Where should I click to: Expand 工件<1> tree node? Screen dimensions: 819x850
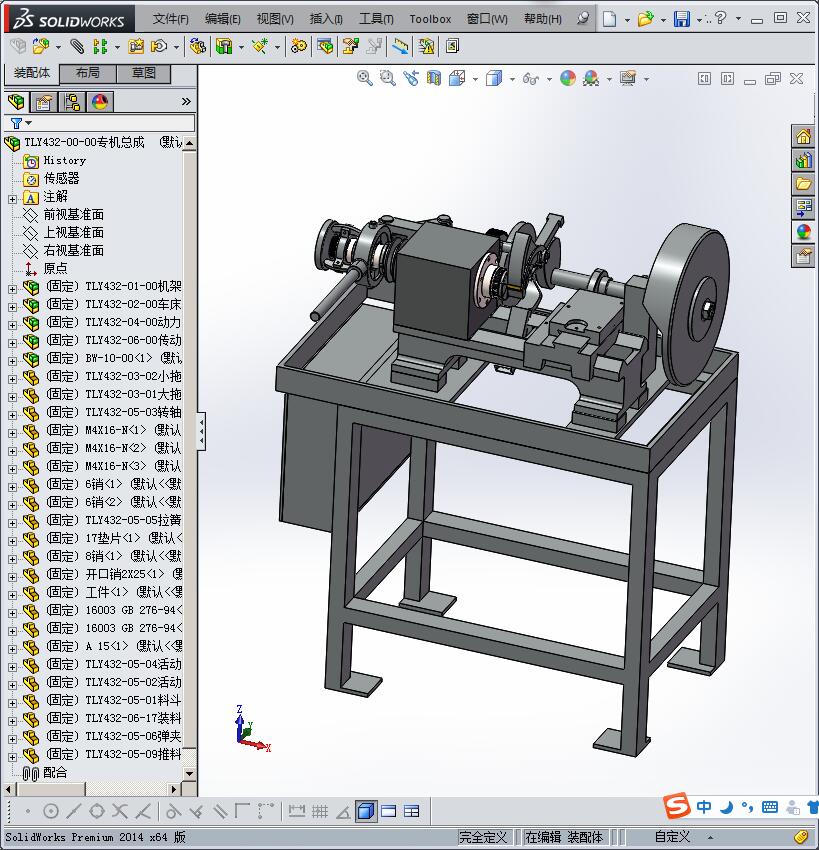pos(12,595)
